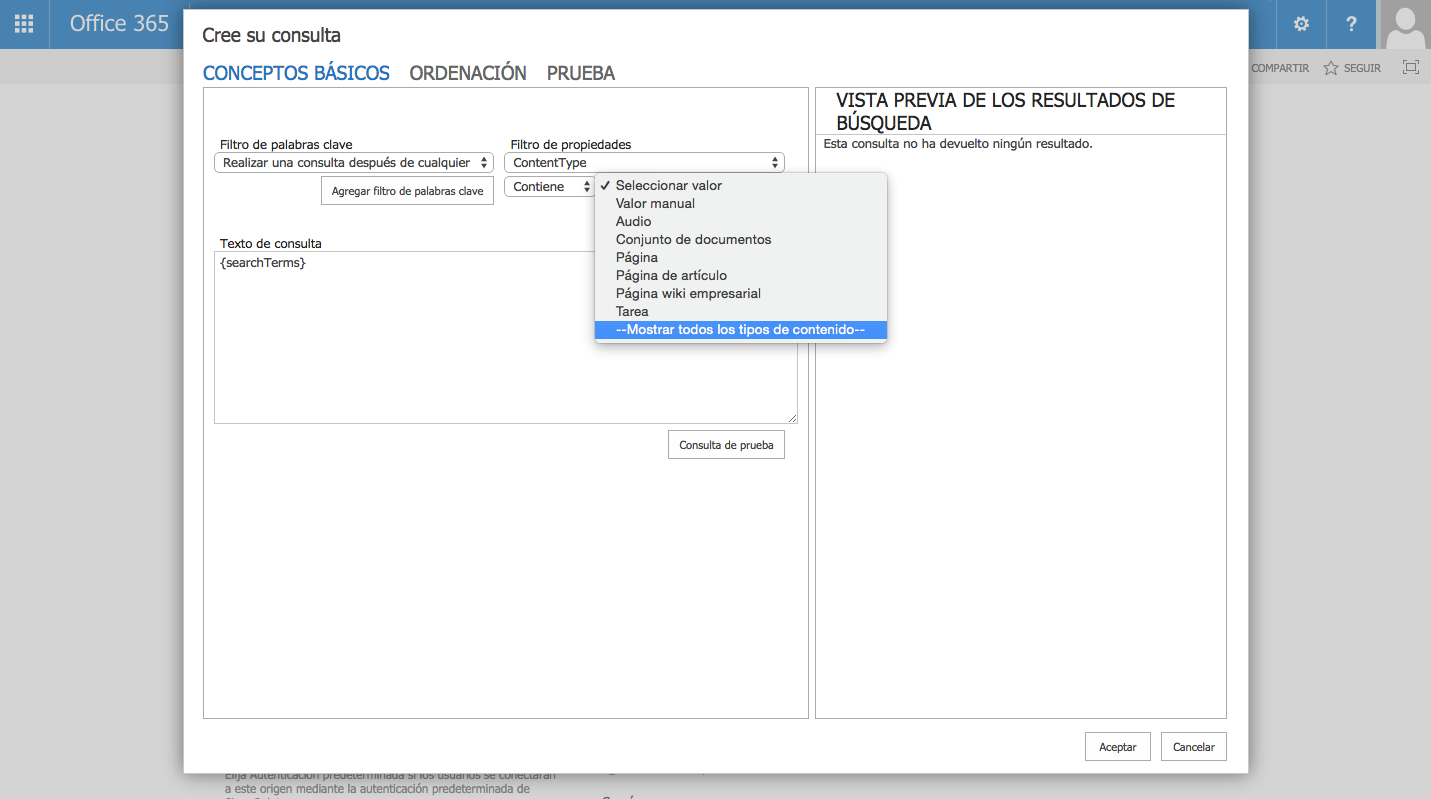Select Conjunto de documentos from the list
The image size is (1431, 799).
(692, 239)
